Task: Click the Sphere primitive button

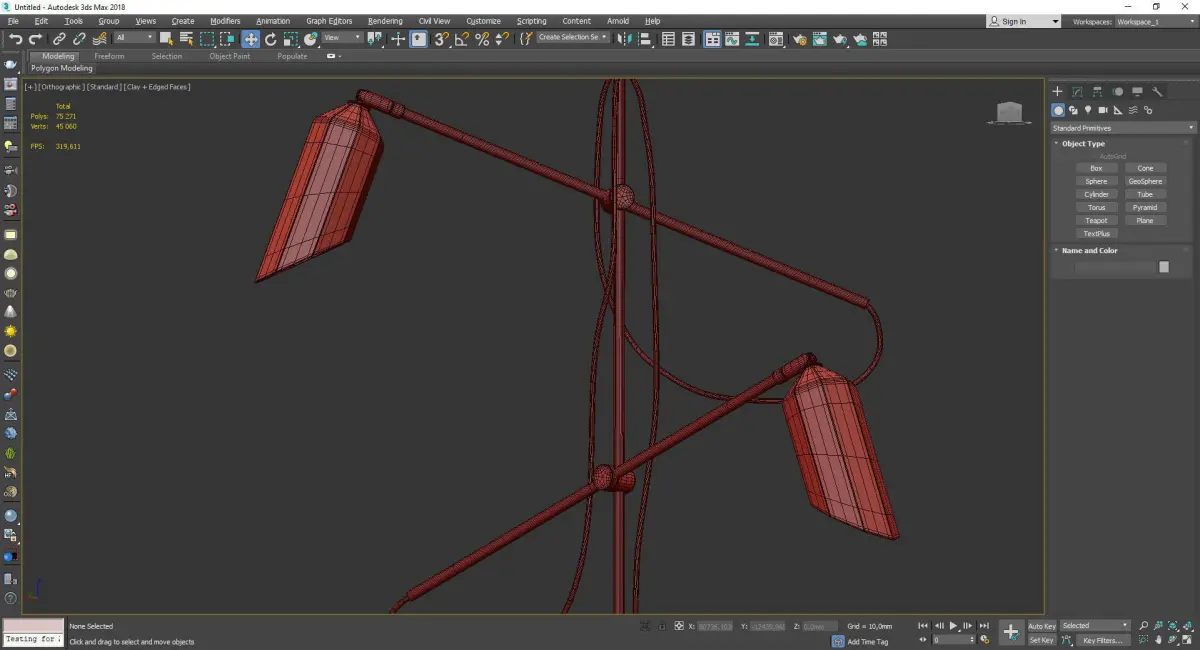Action: point(1096,182)
